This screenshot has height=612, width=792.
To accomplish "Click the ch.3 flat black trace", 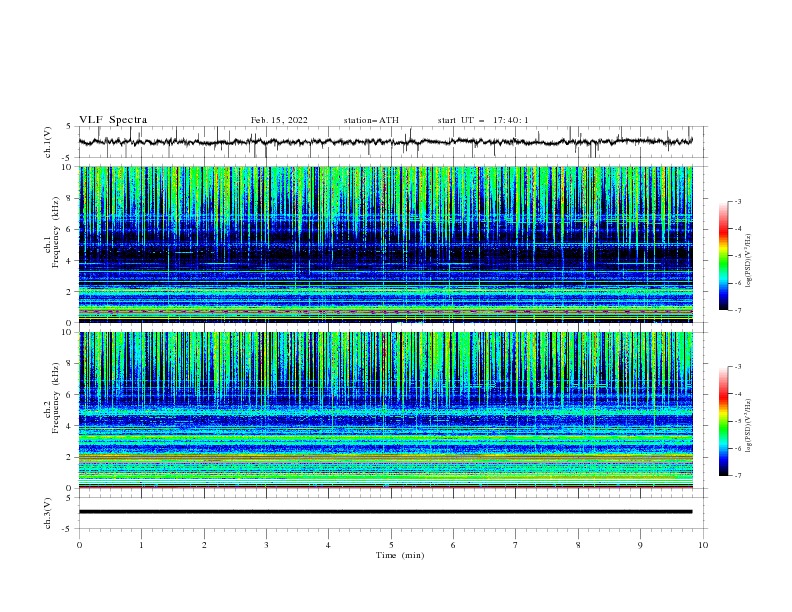I will [385, 512].
